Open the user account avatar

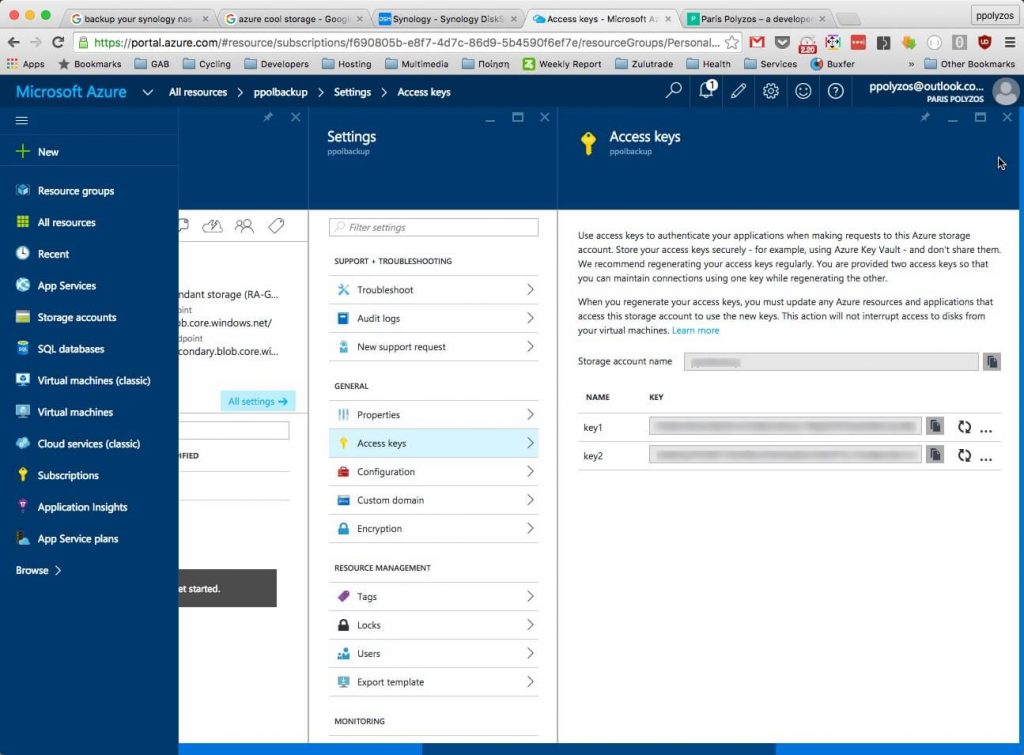click(1006, 91)
